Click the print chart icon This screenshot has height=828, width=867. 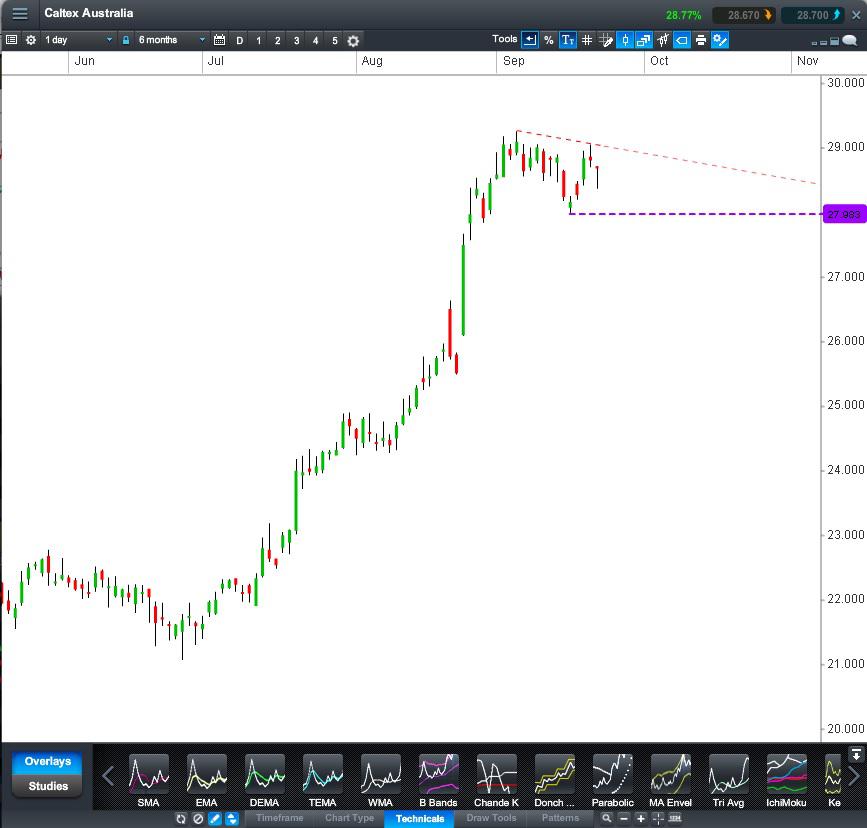(701, 40)
